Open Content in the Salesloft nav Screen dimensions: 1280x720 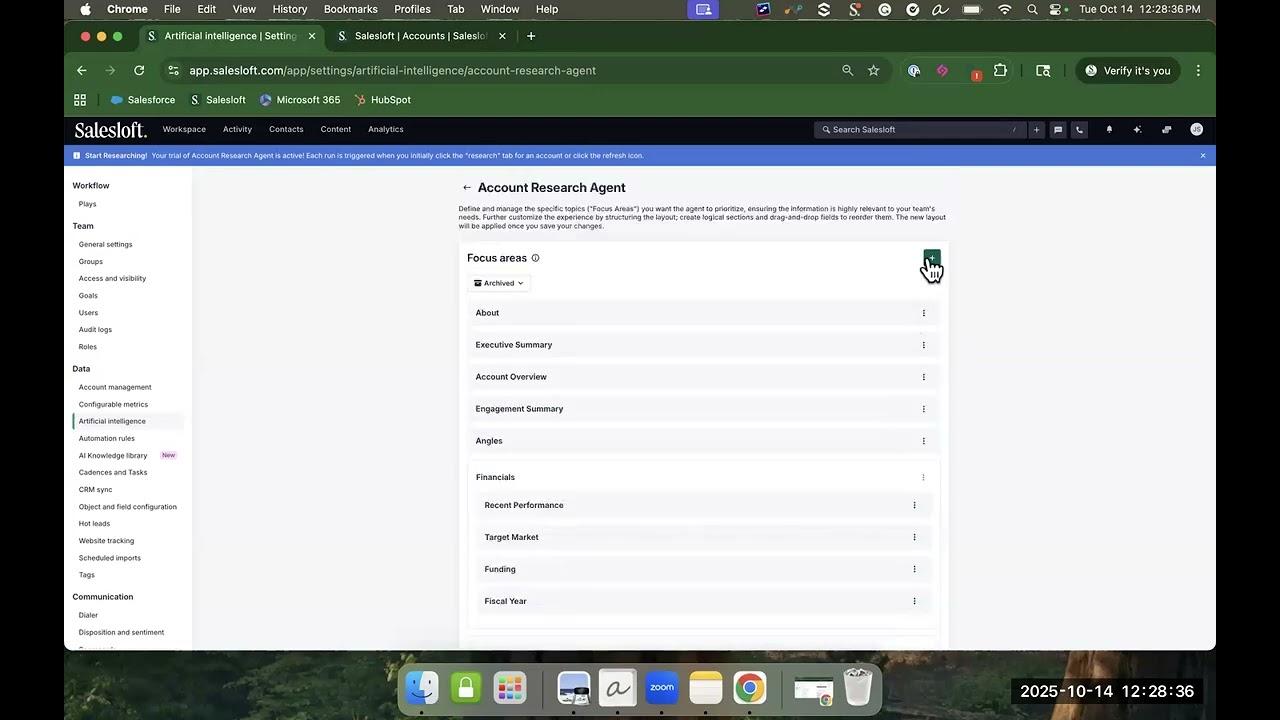coord(336,129)
